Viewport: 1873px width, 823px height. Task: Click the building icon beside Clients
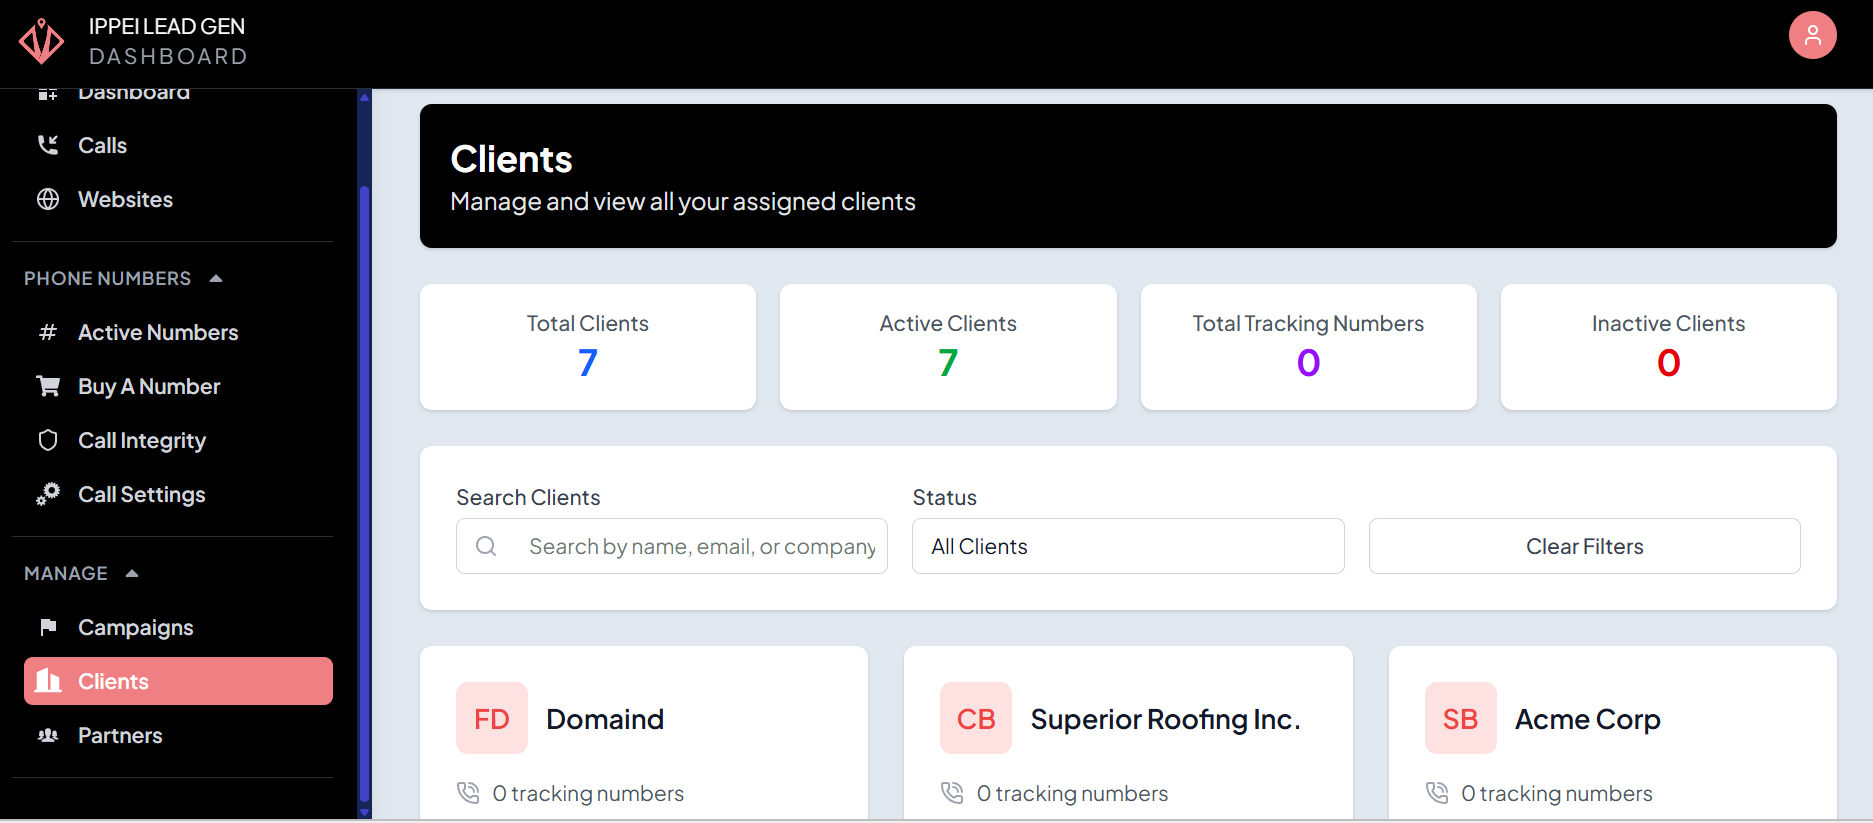point(47,681)
